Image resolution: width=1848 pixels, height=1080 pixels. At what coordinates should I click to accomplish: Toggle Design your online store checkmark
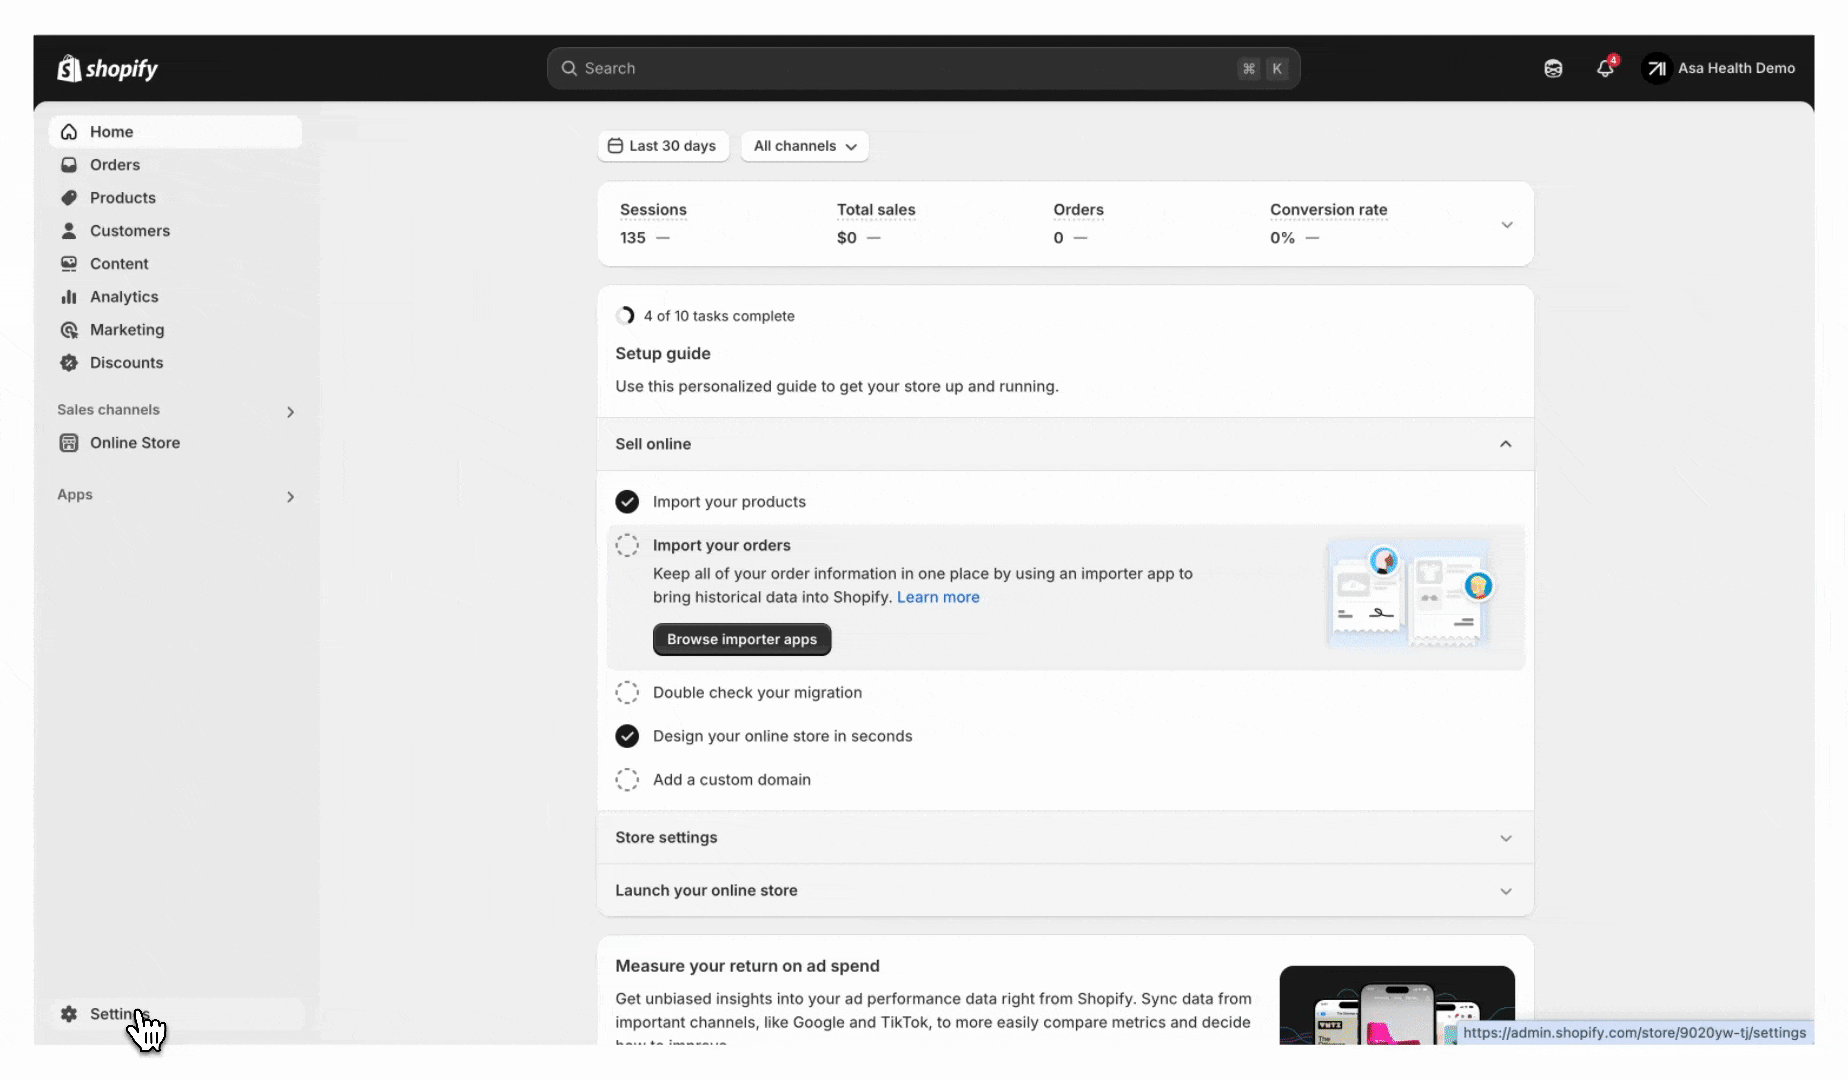click(627, 736)
